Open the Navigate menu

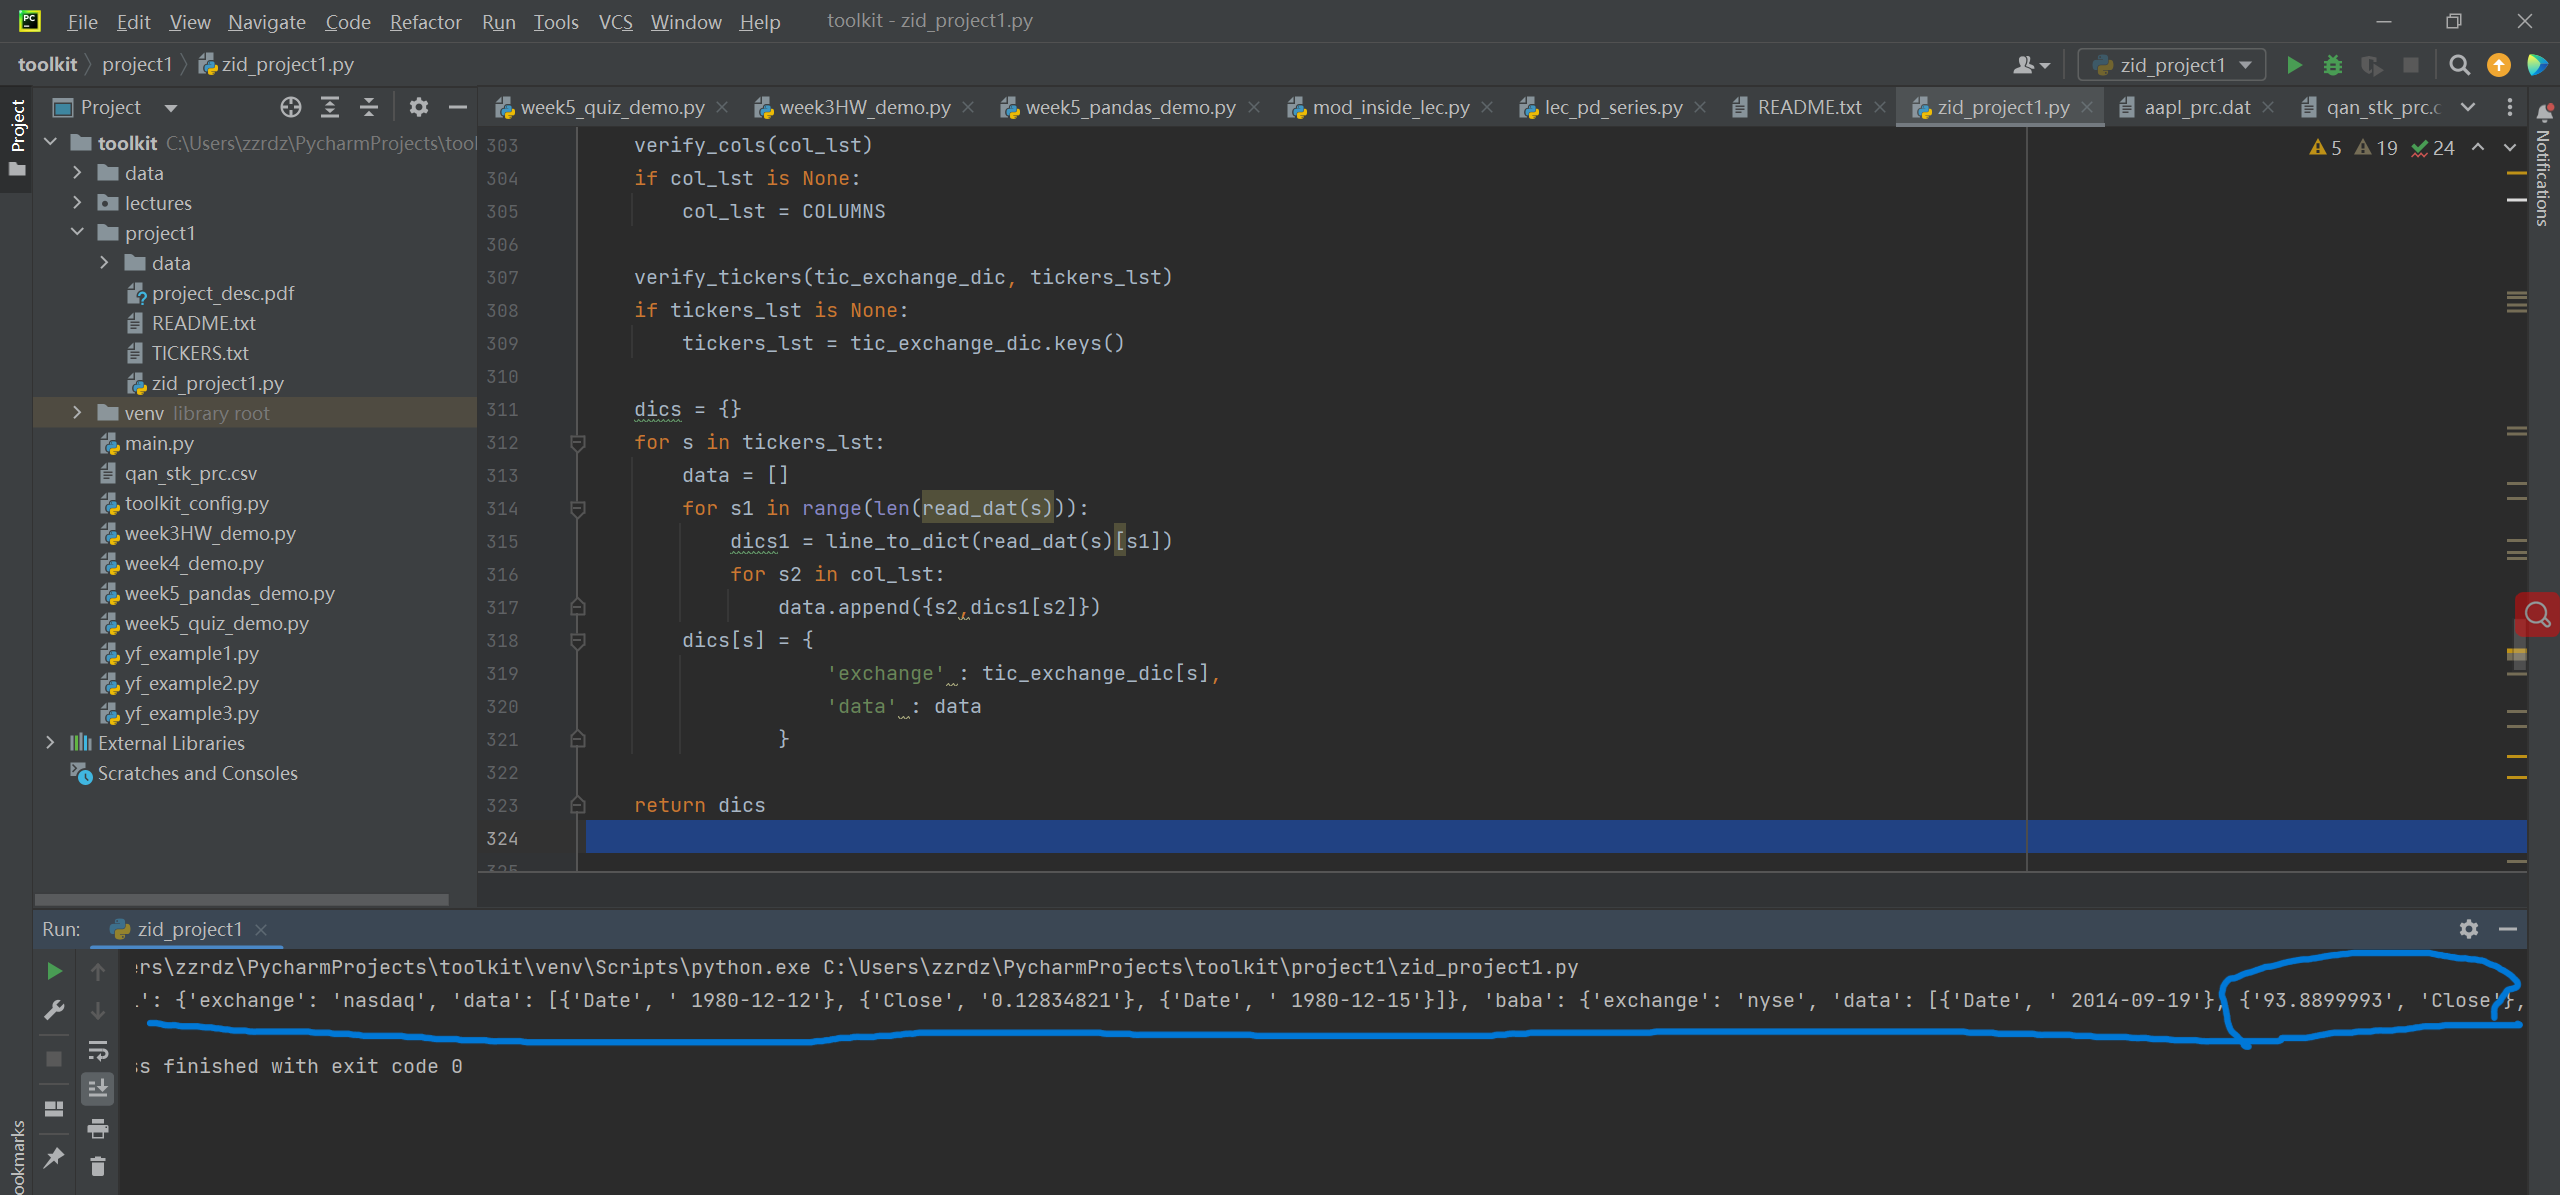coord(266,22)
